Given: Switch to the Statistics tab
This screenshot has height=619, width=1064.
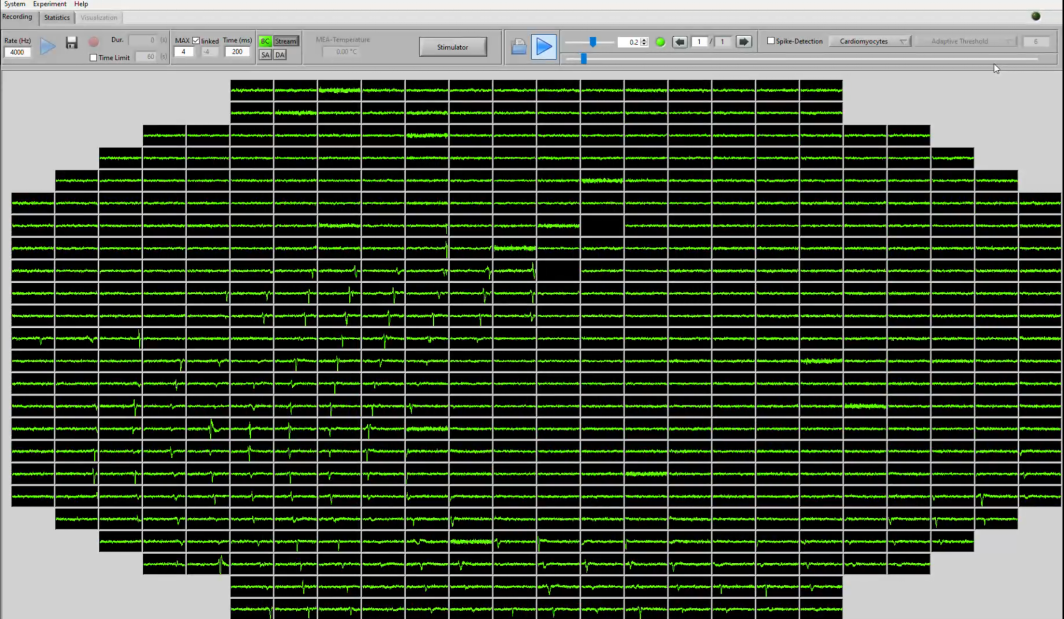Looking at the screenshot, I should (57, 18).
